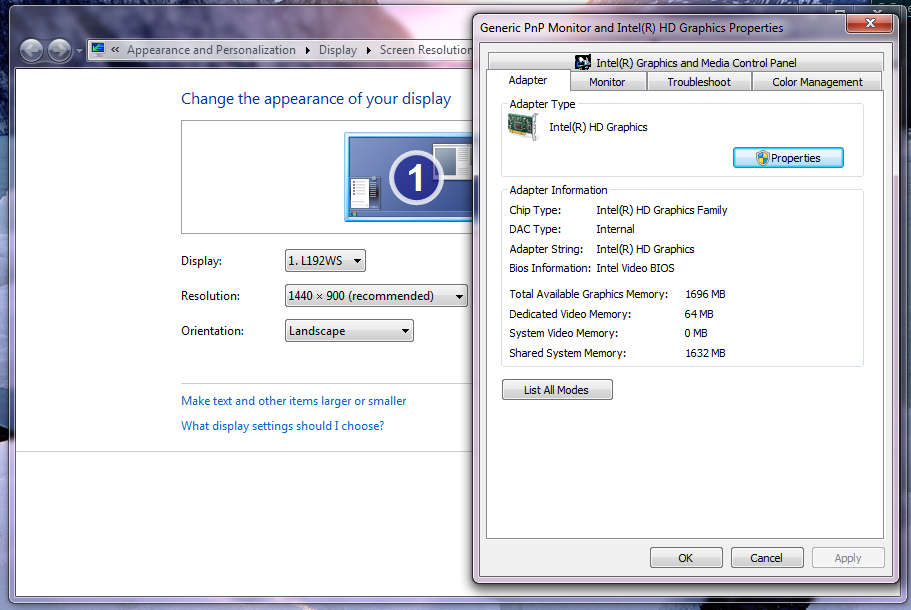The width and height of the screenshot is (911, 610).
Task: Click the Apply button
Action: point(848,558)
